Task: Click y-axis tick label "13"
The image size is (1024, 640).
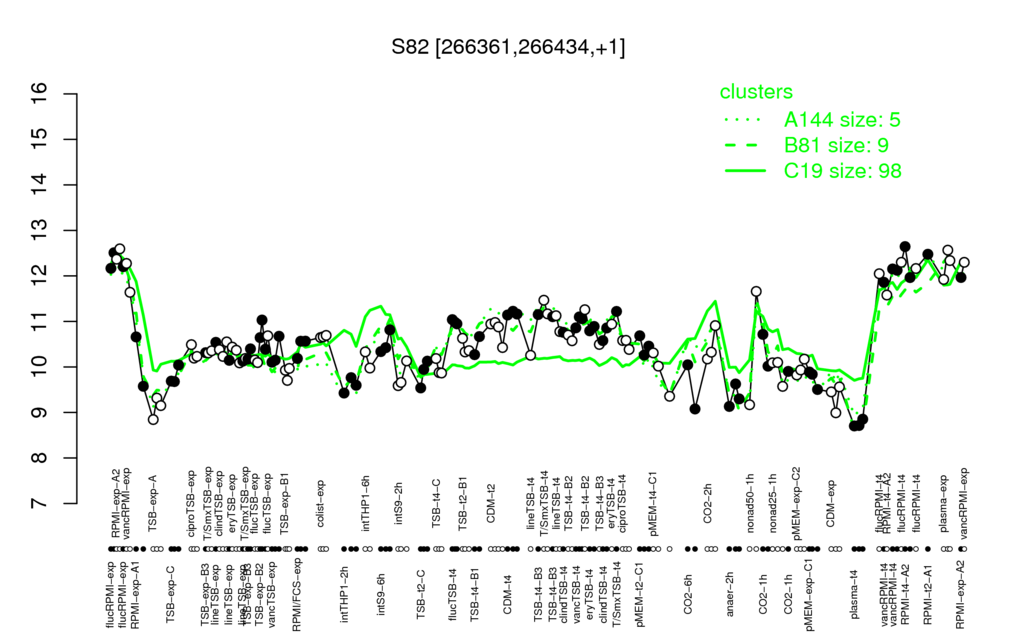Action: coord(40,231)
